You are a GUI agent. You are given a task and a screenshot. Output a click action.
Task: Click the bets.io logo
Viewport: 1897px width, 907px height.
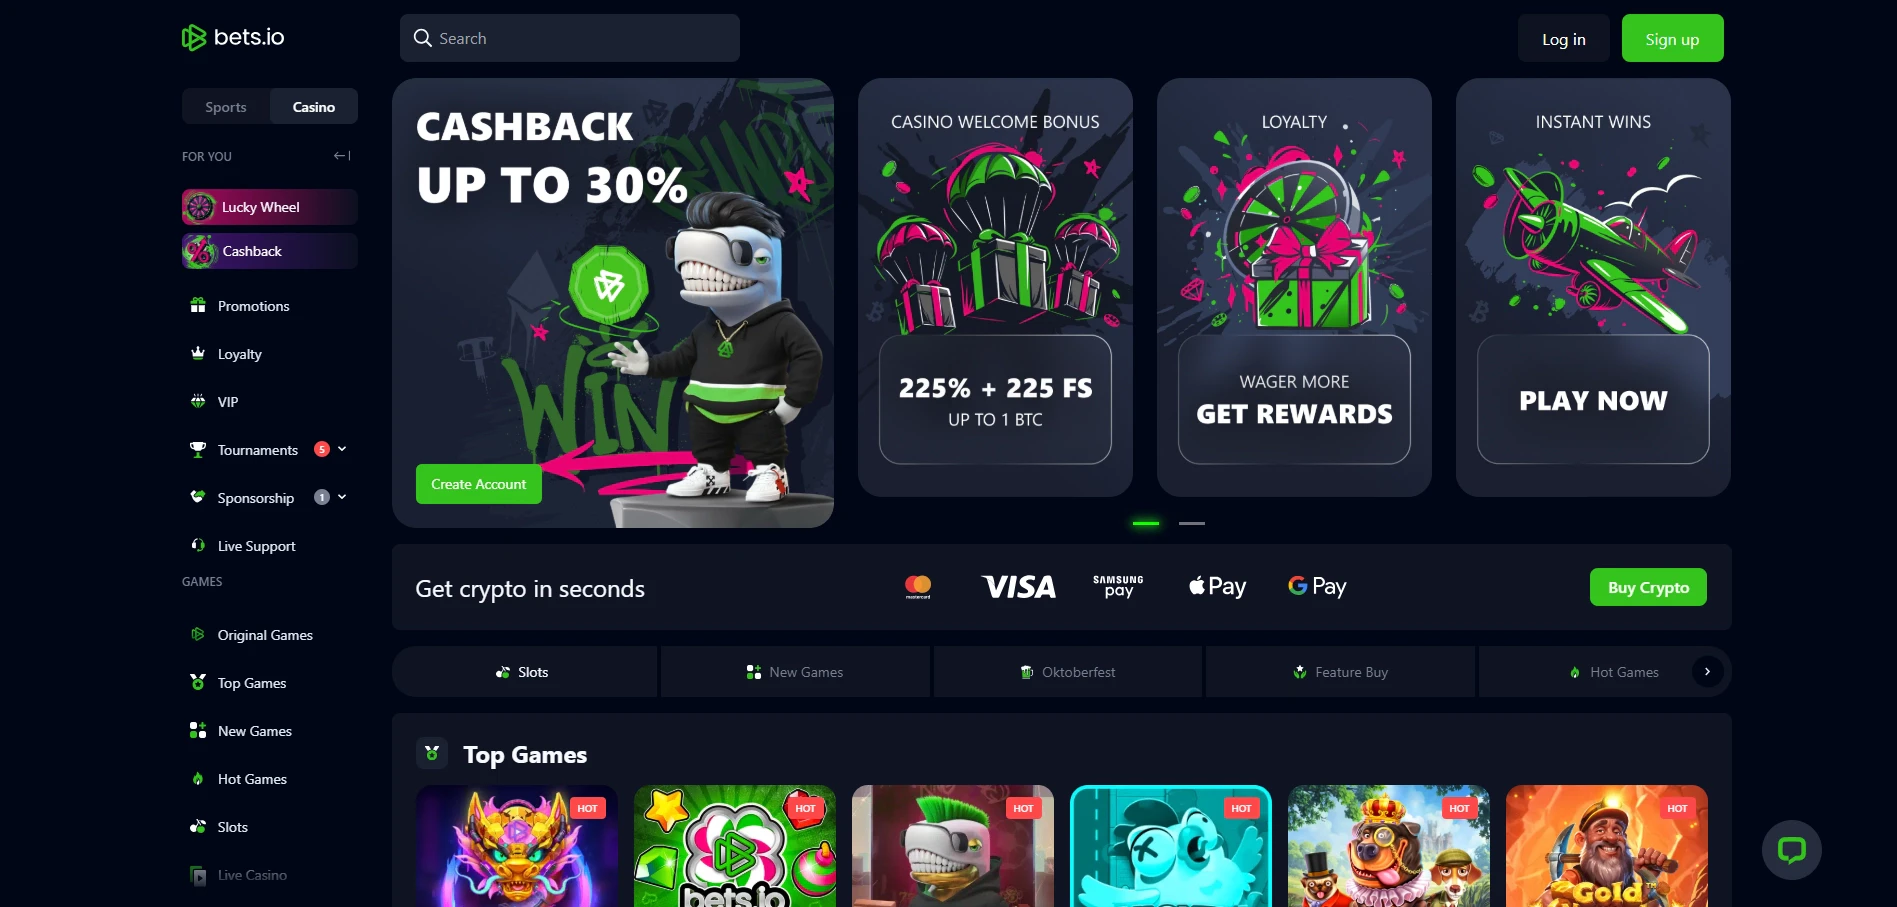233,38
